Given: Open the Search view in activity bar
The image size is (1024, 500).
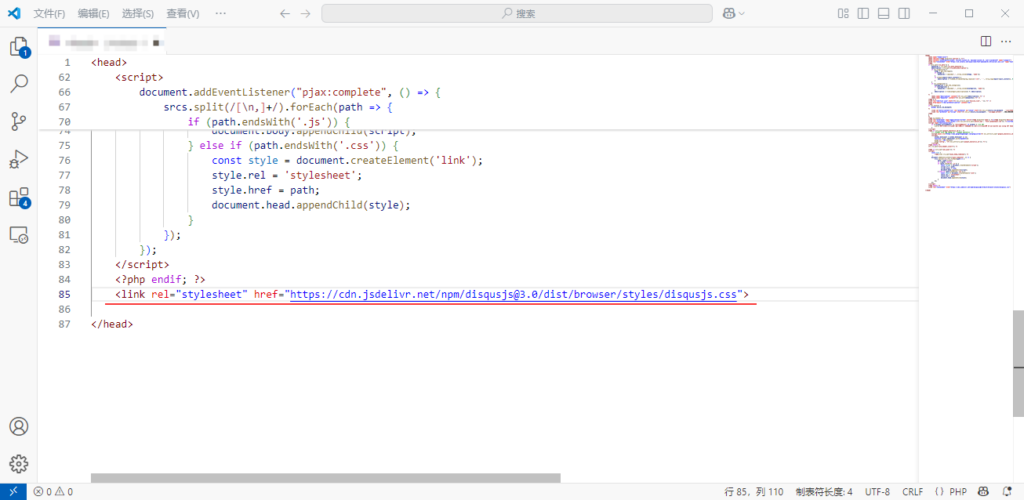Looking at the screenshot, I should pos(19,84).
